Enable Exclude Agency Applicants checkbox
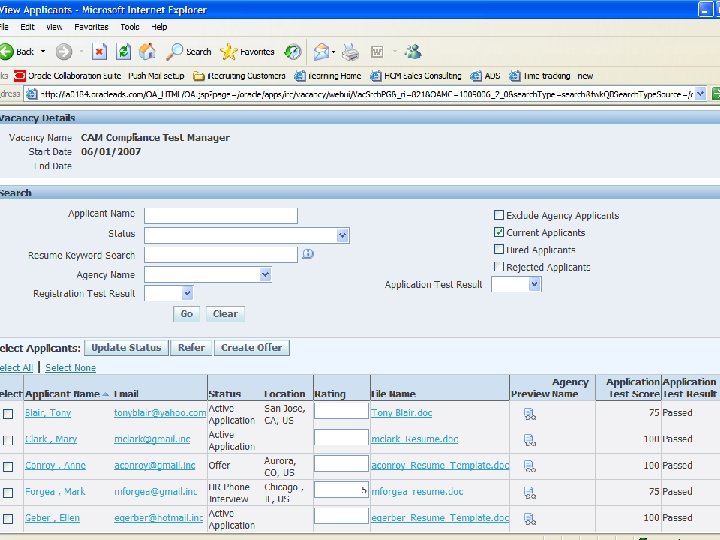Viewport: 720px width, 540px height. coord(499,215)
